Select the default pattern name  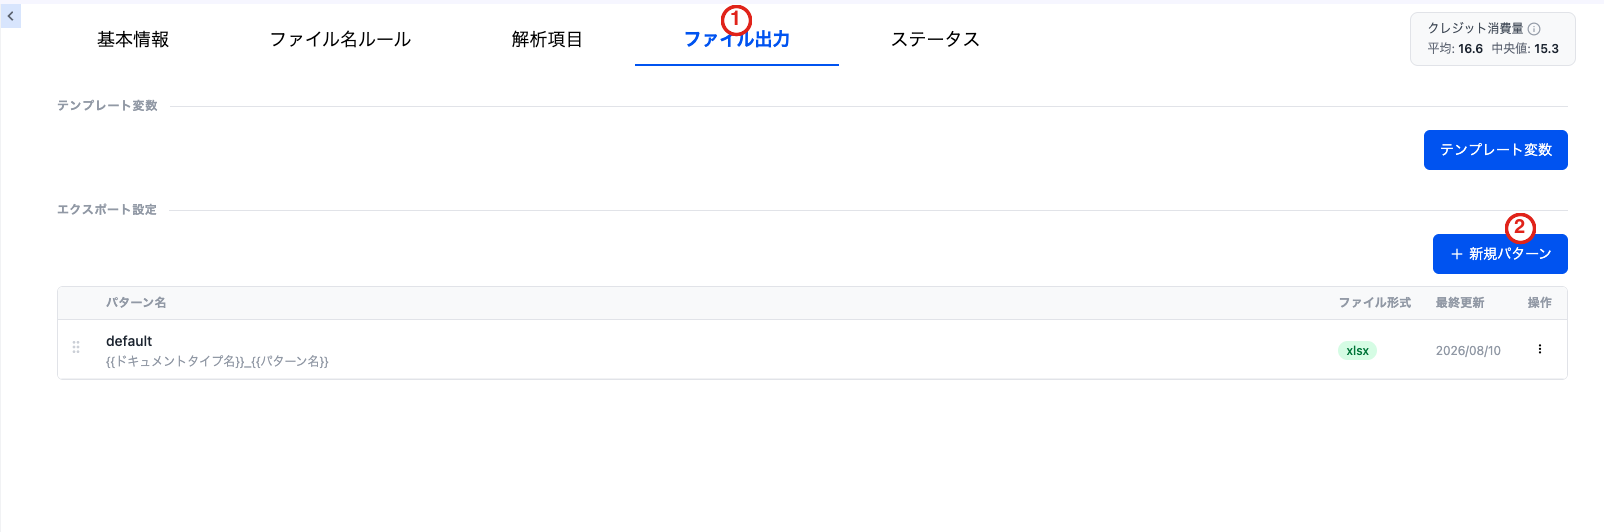[129, 341]
